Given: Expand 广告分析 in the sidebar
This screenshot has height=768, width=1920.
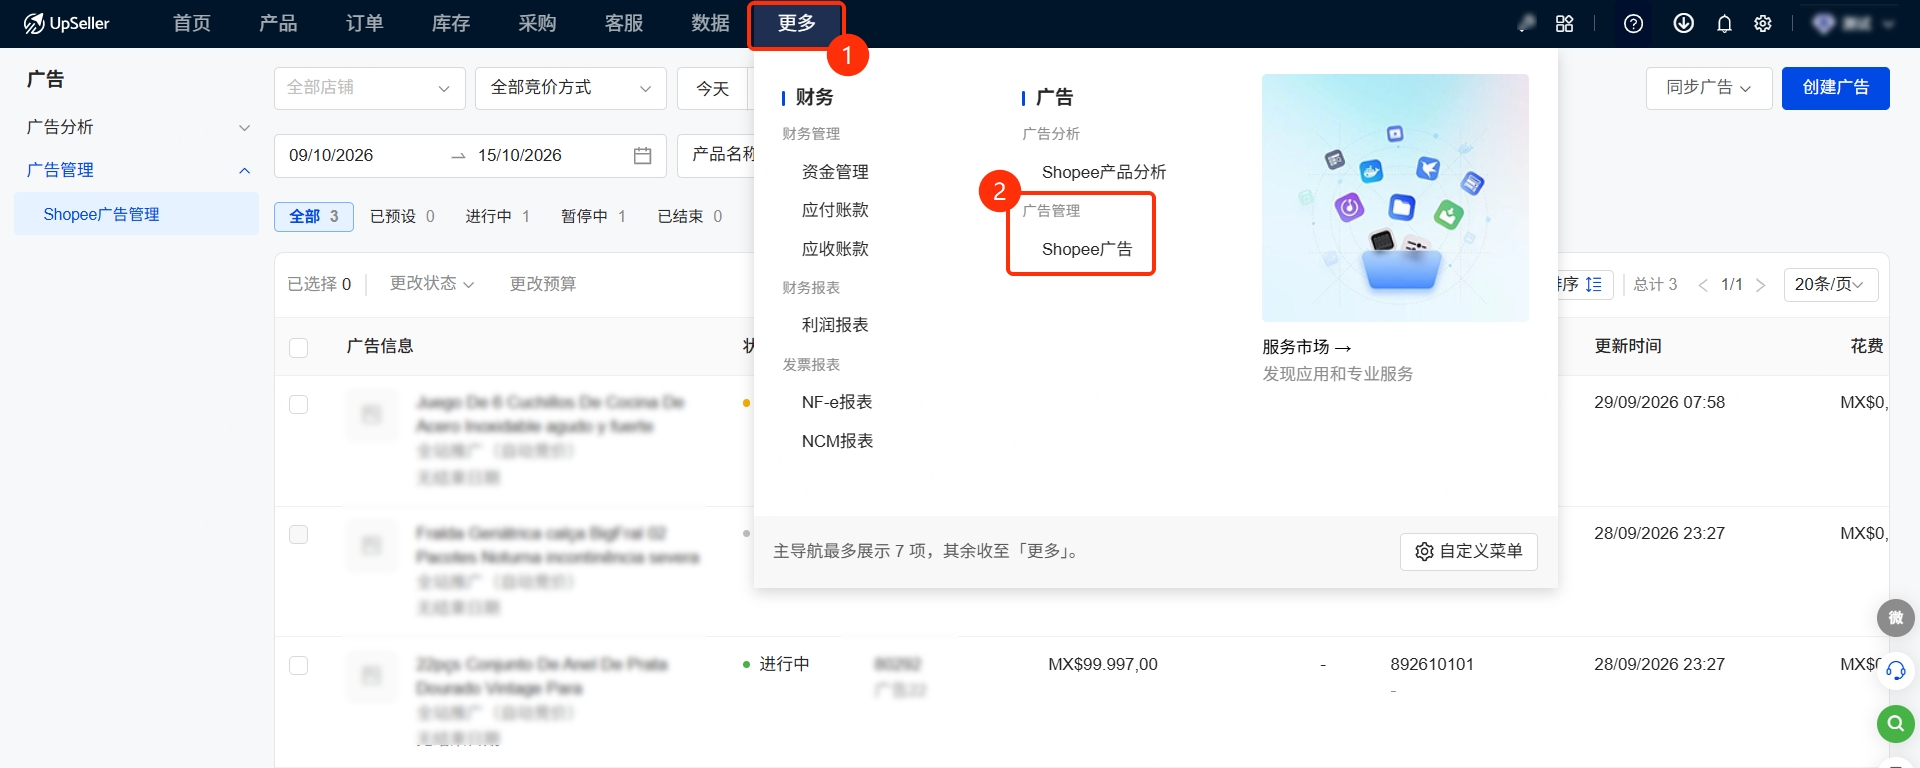Looking at the screenshot, I should coord(137,127).
